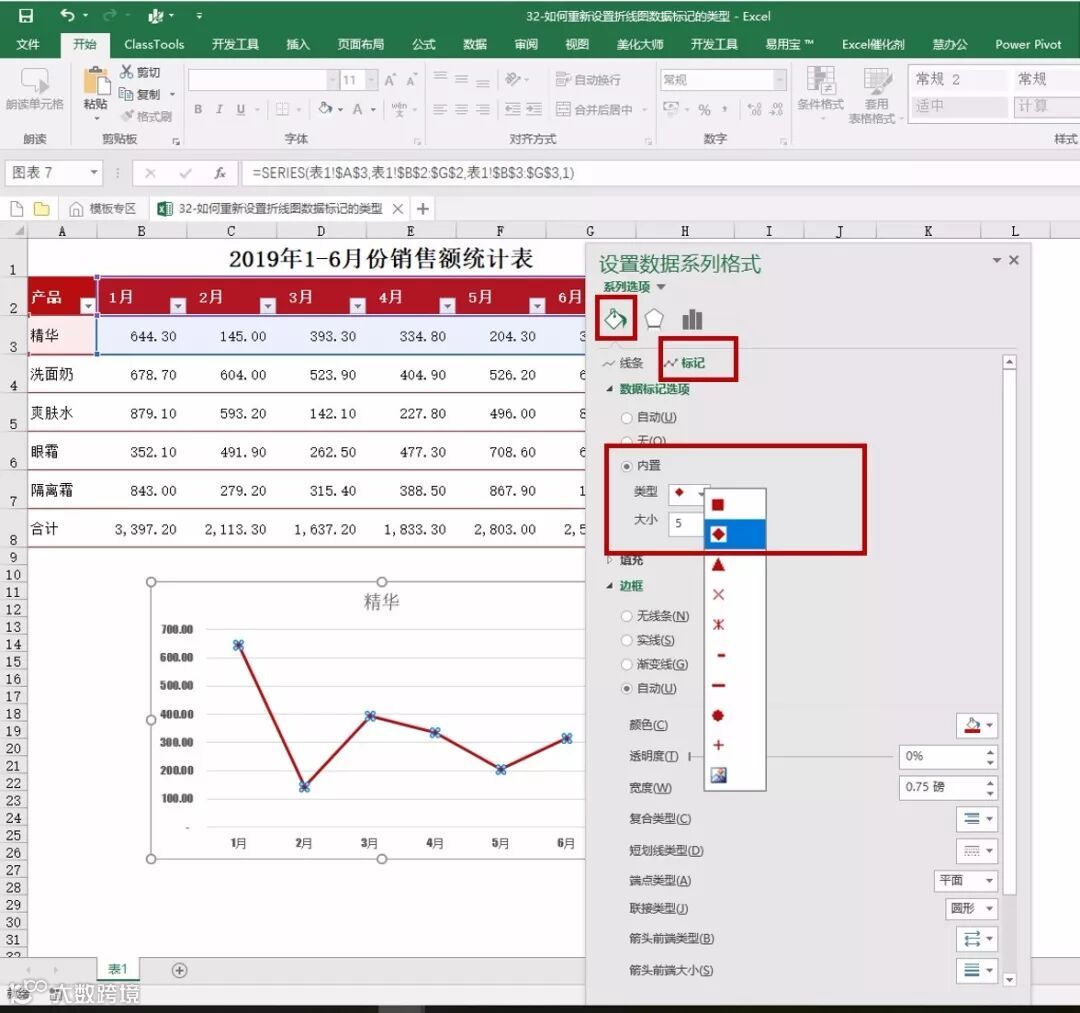The image size is (1080, 1013).
Task: Toggle underline formatting button
Action: (x=240, y=109)
